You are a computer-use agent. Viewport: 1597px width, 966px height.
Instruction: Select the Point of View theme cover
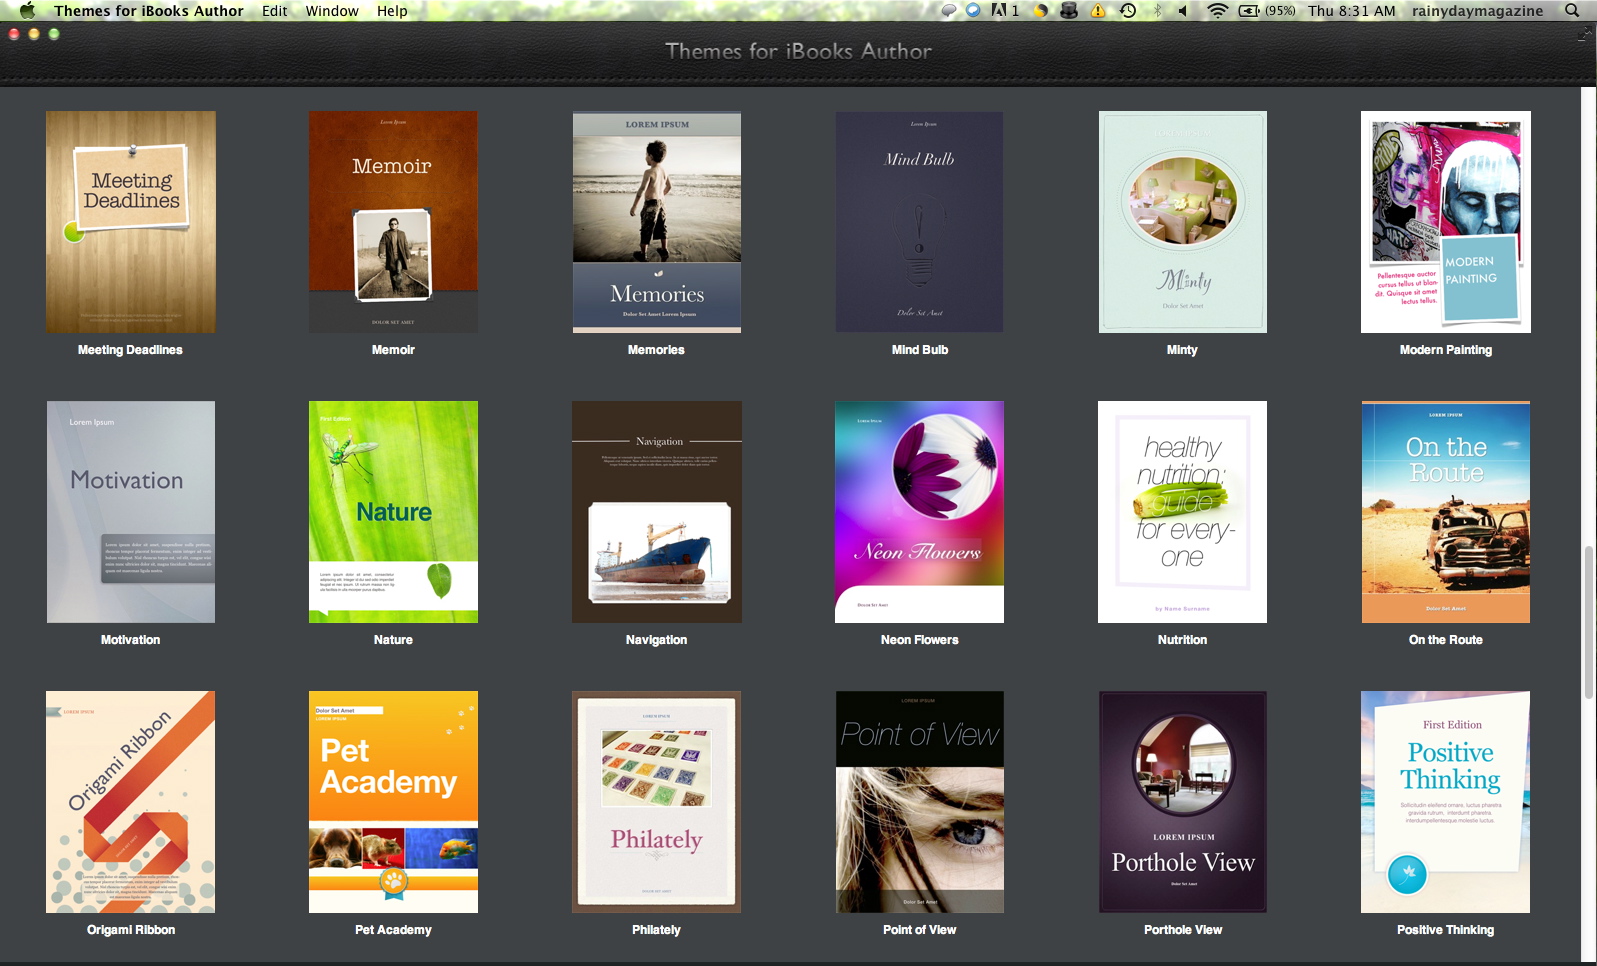[x=920, y=802]
